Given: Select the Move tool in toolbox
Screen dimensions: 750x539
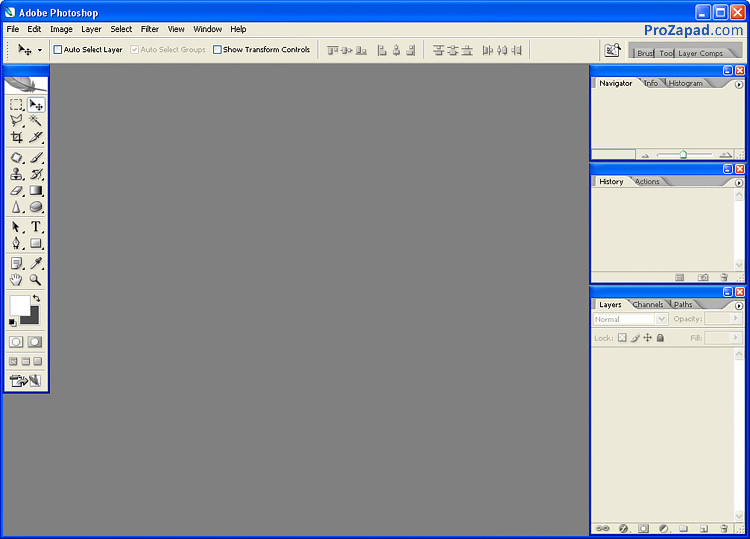Looking at the screenshot, I should tap(36, 105).
